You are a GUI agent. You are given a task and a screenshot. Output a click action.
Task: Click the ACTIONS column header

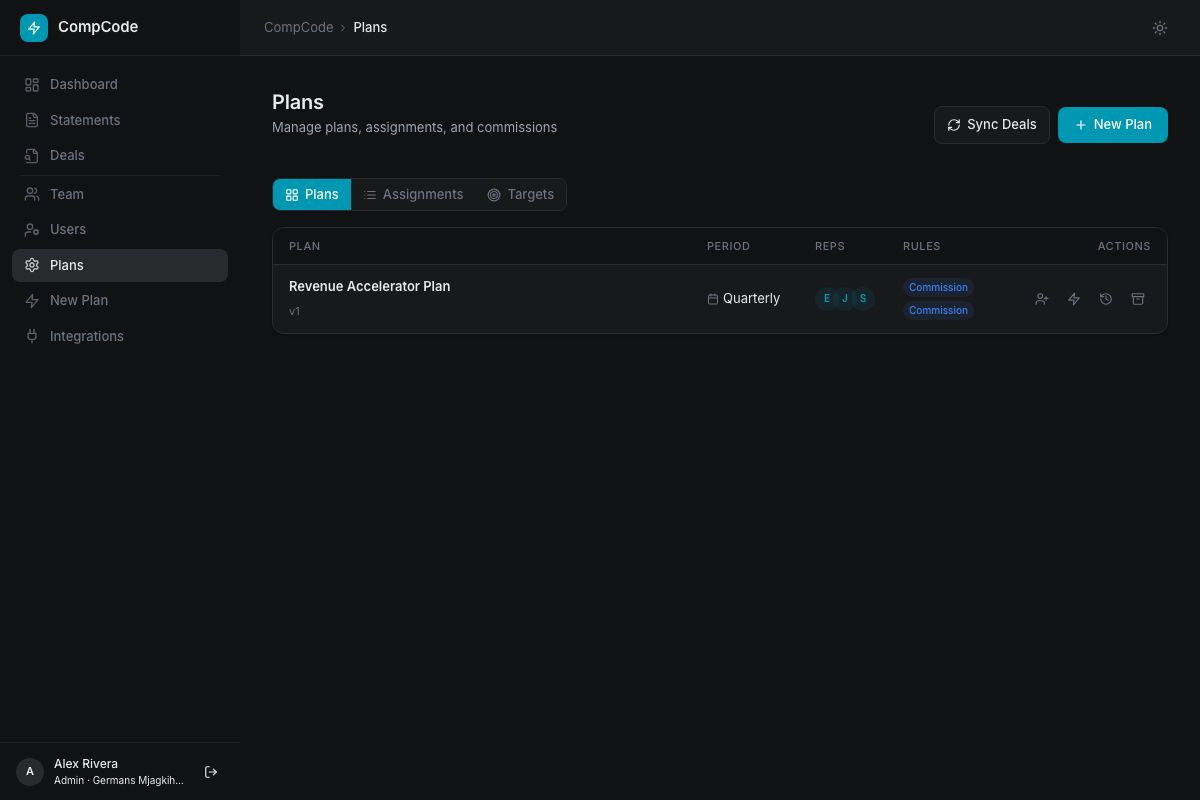[1124, 246]
